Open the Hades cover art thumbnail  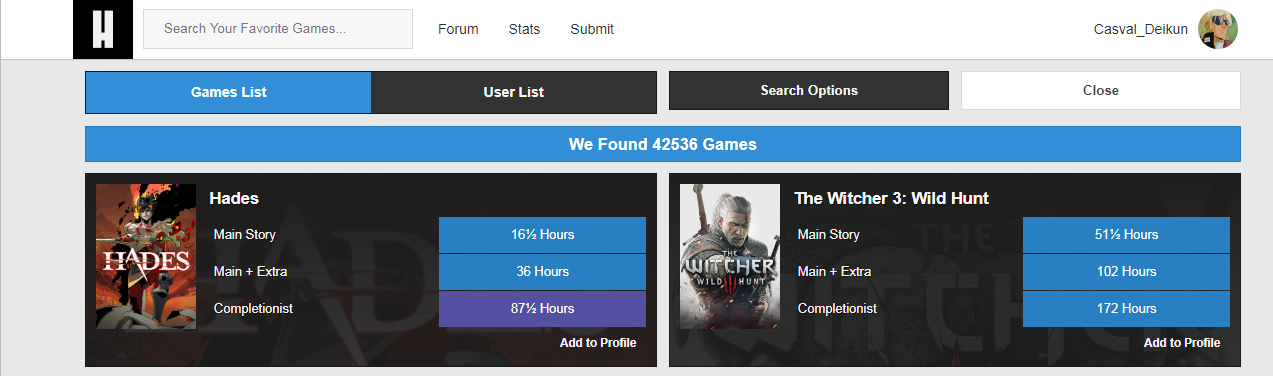click(146, 256)
